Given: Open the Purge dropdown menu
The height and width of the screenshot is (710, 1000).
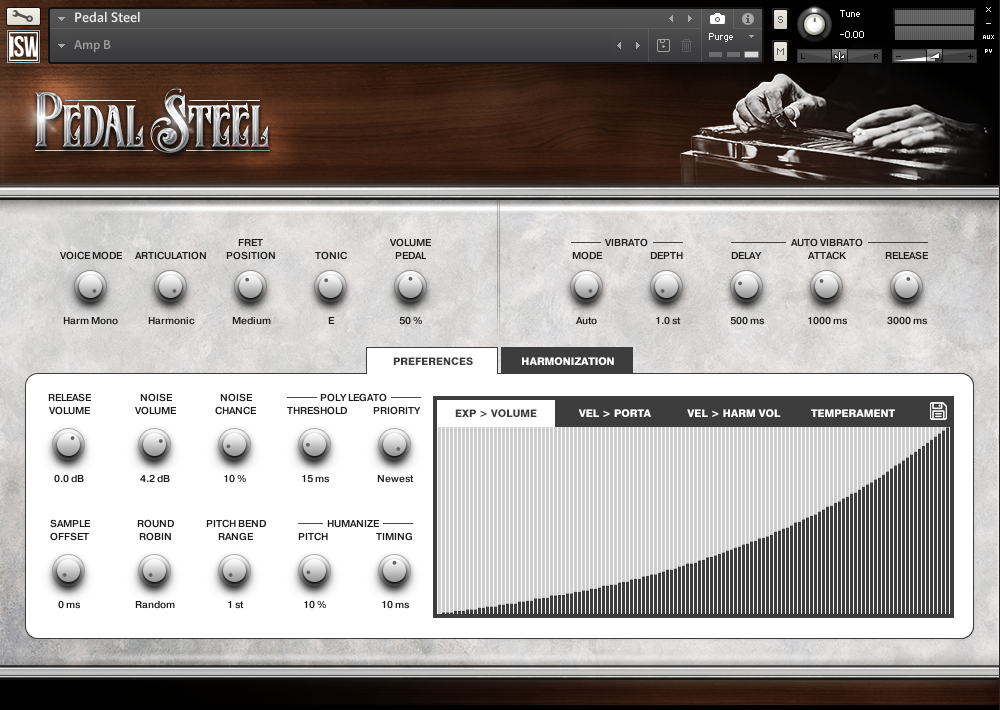Looking at the screenshot, I should (724, 35).
